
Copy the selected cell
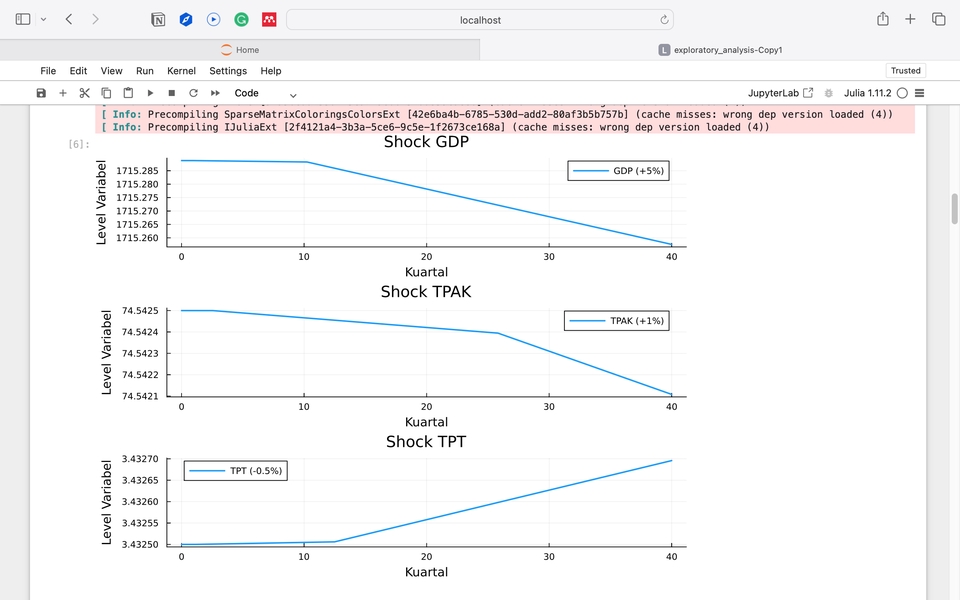click(106, 93)
